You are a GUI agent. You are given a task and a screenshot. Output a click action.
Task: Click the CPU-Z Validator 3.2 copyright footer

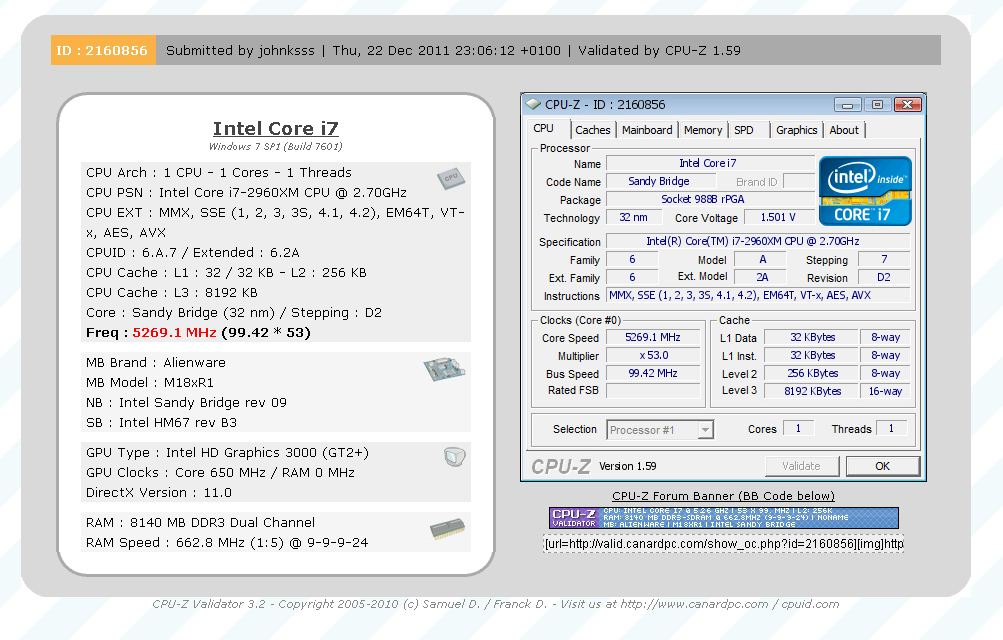(x=496, y=604)
